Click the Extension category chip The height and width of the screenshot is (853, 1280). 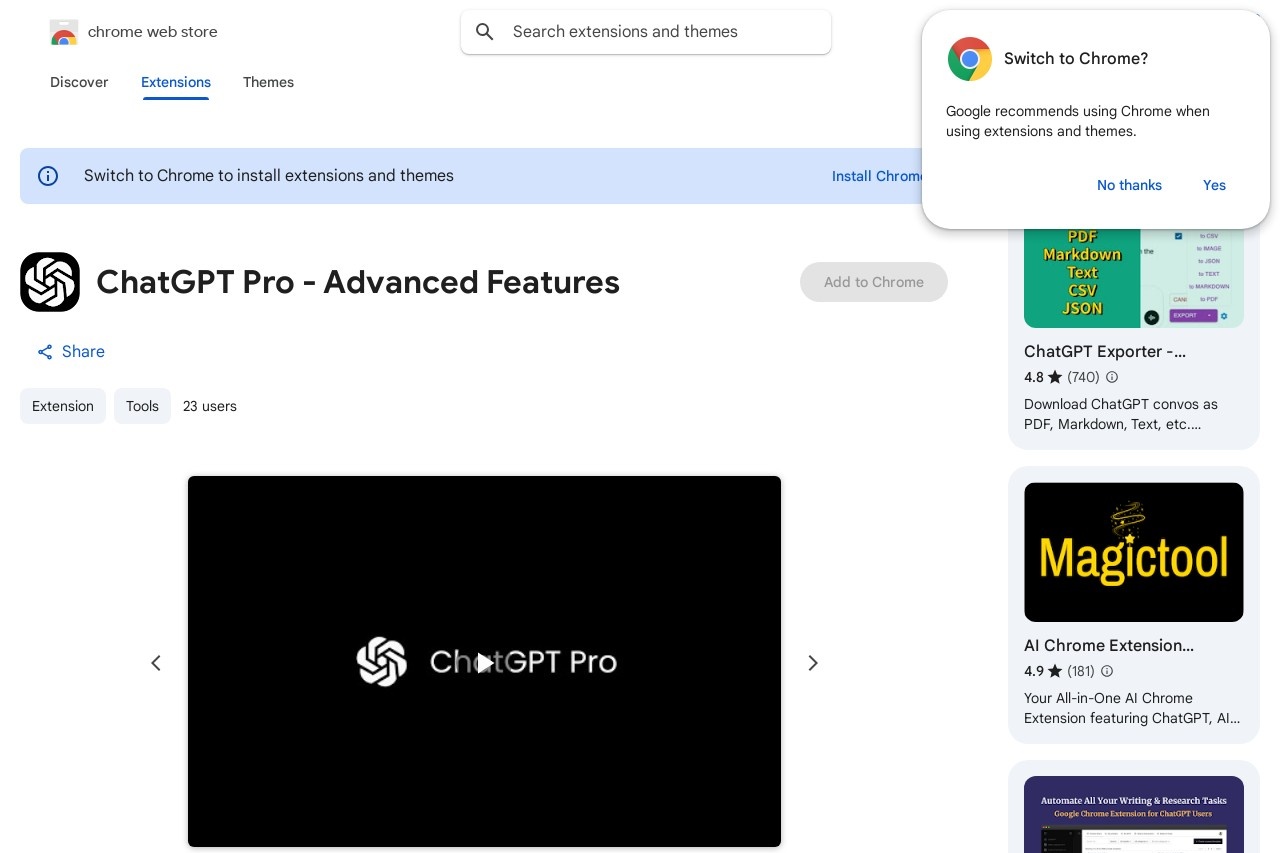click(x=63, y=406)
